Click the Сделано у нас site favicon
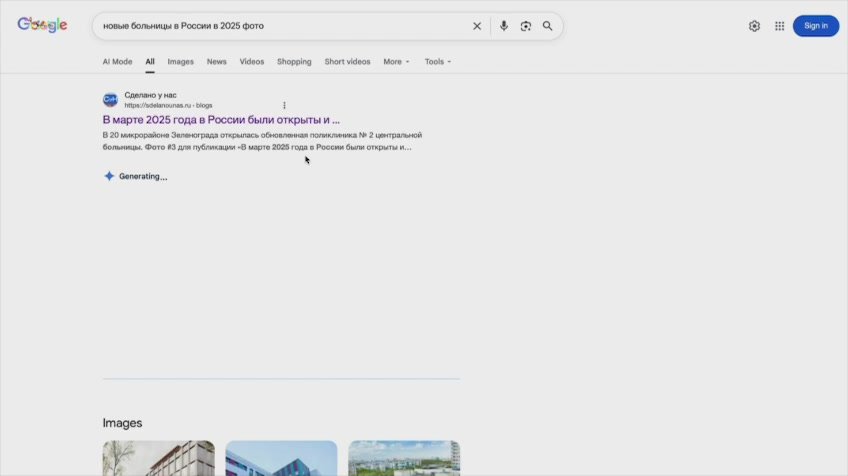This screenshot has height=476, width=848. (x=110, y=100)
